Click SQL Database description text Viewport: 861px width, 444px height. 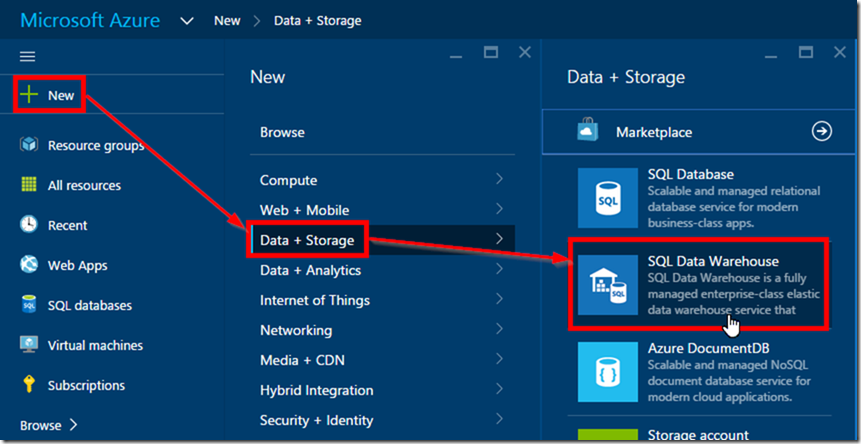(x=734, y=207)
